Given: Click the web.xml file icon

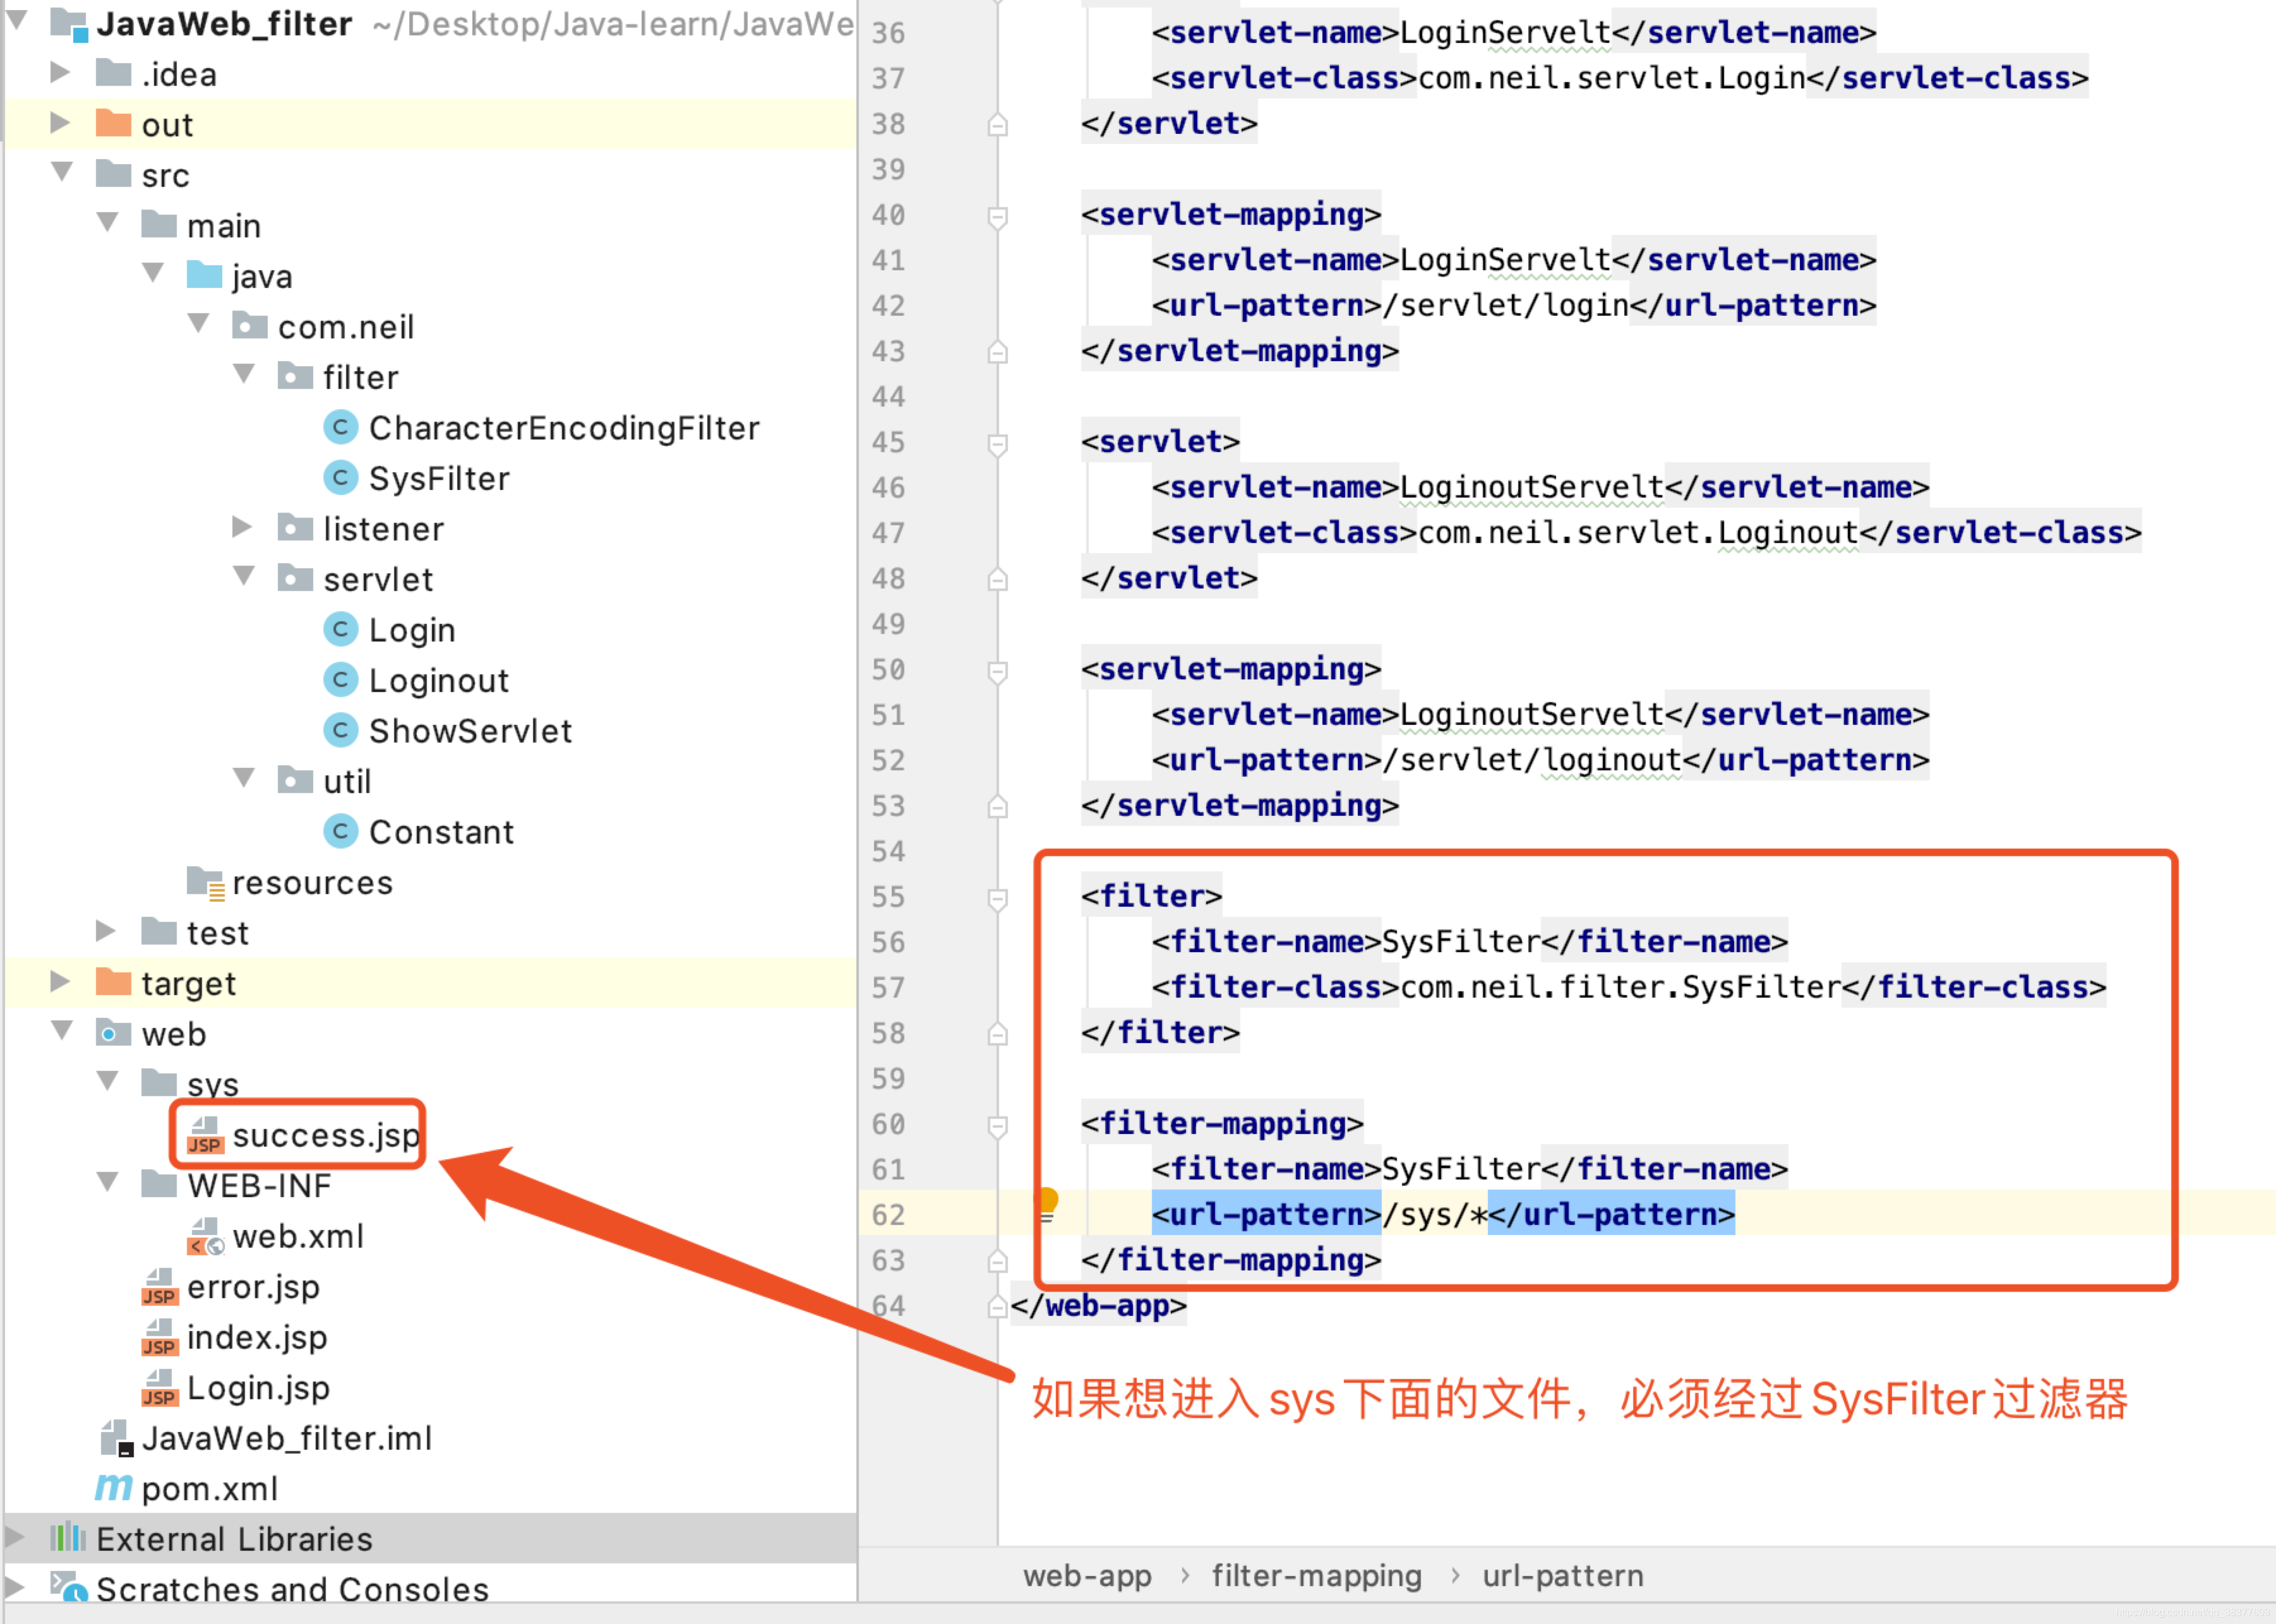Looking at the screenshot, I should tap(205, 1236).
